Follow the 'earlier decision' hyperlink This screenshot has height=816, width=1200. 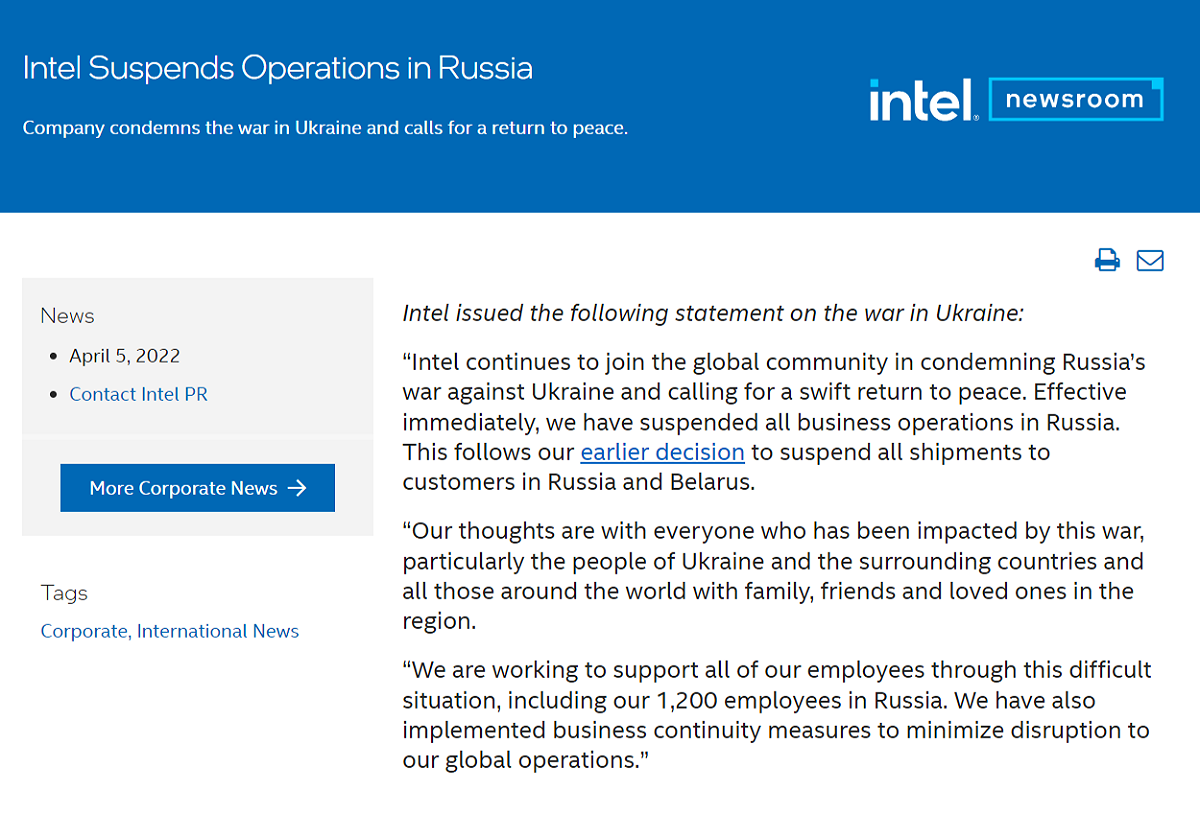point(663,452)
